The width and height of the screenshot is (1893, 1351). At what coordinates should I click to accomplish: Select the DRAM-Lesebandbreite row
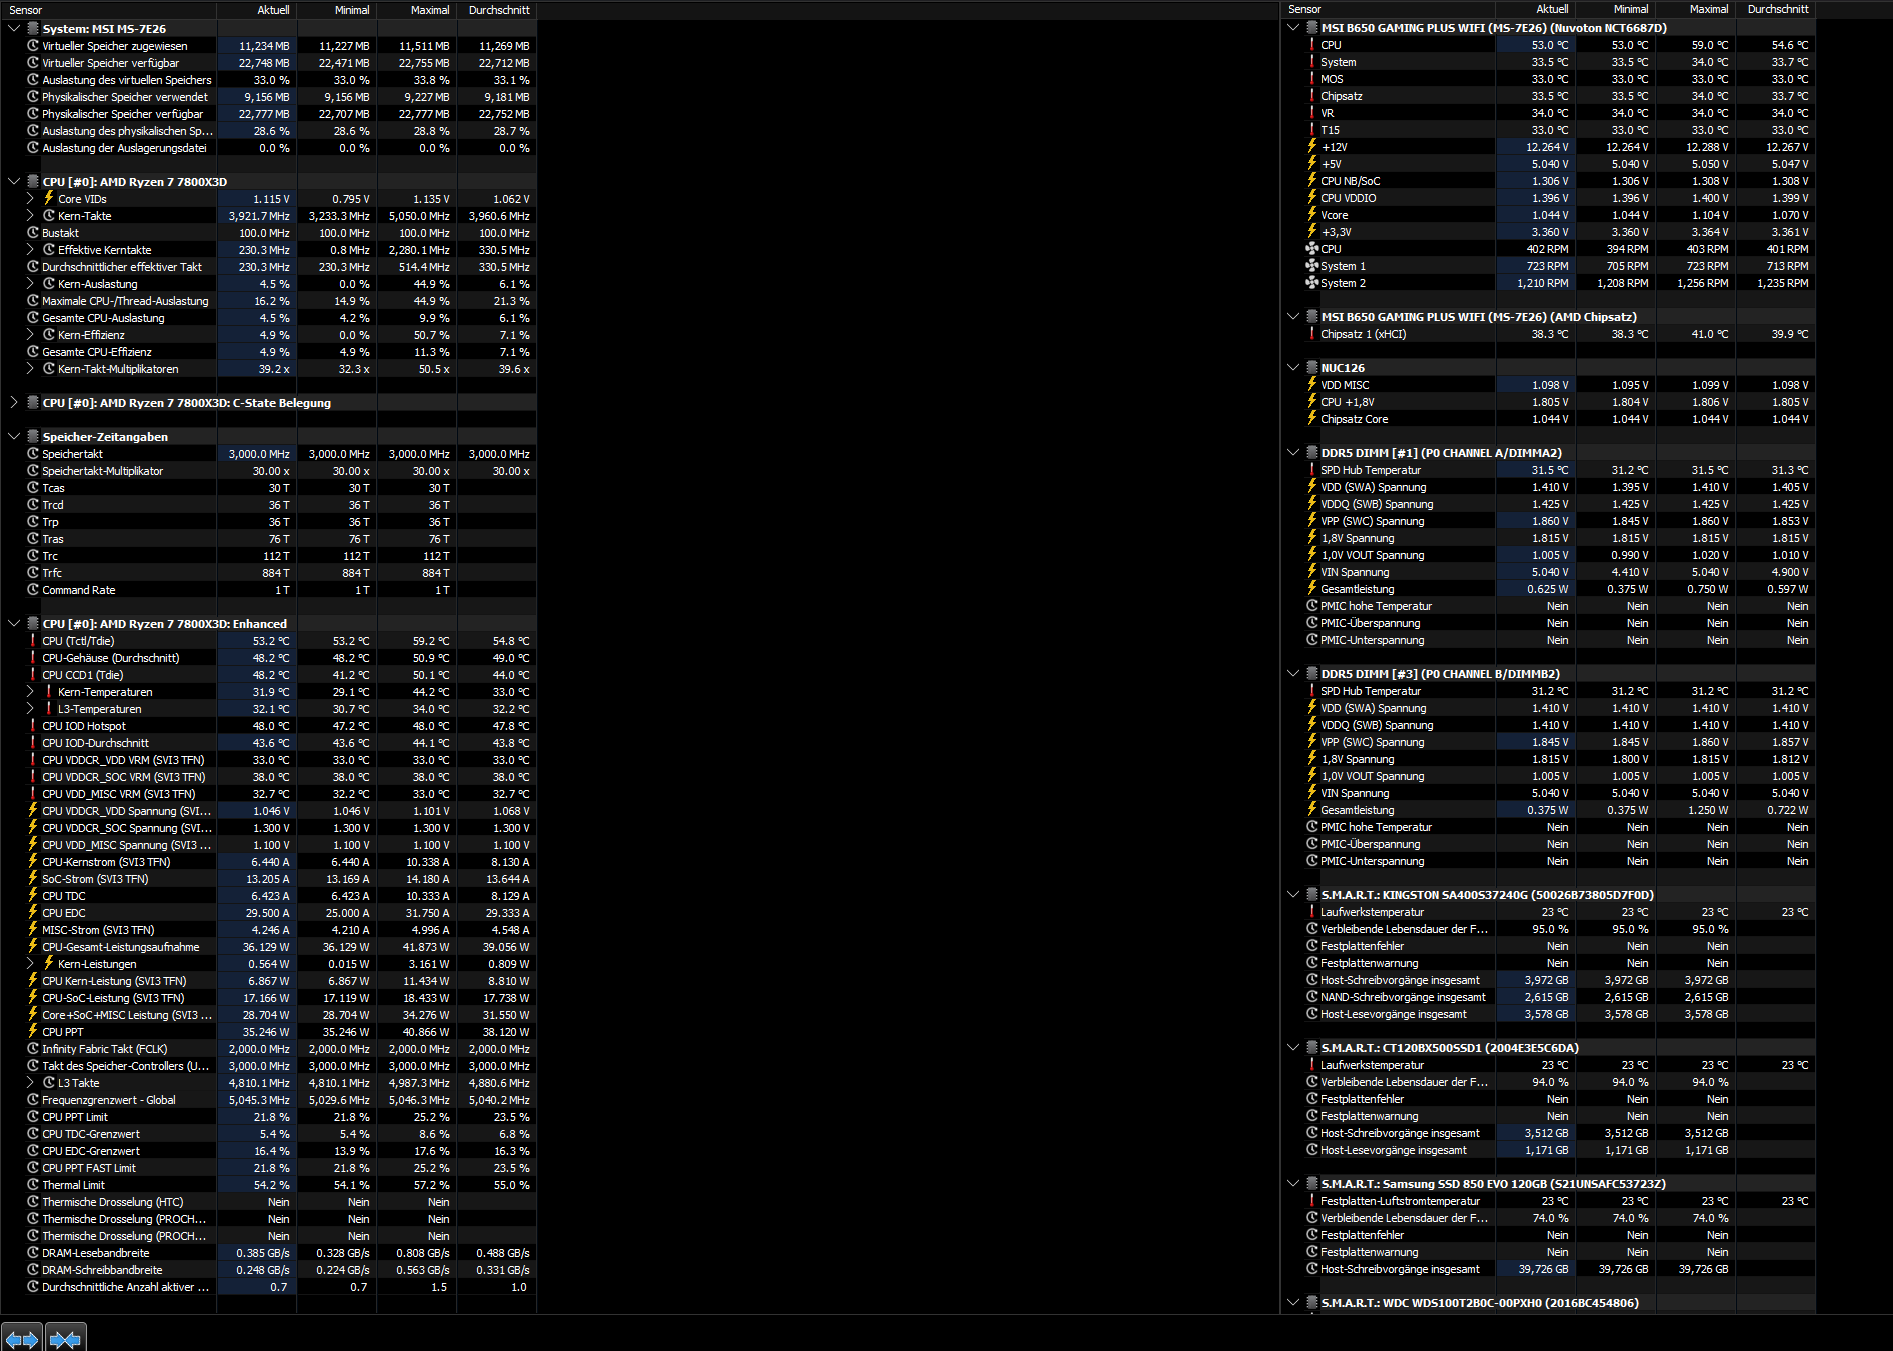point(268,1253)
